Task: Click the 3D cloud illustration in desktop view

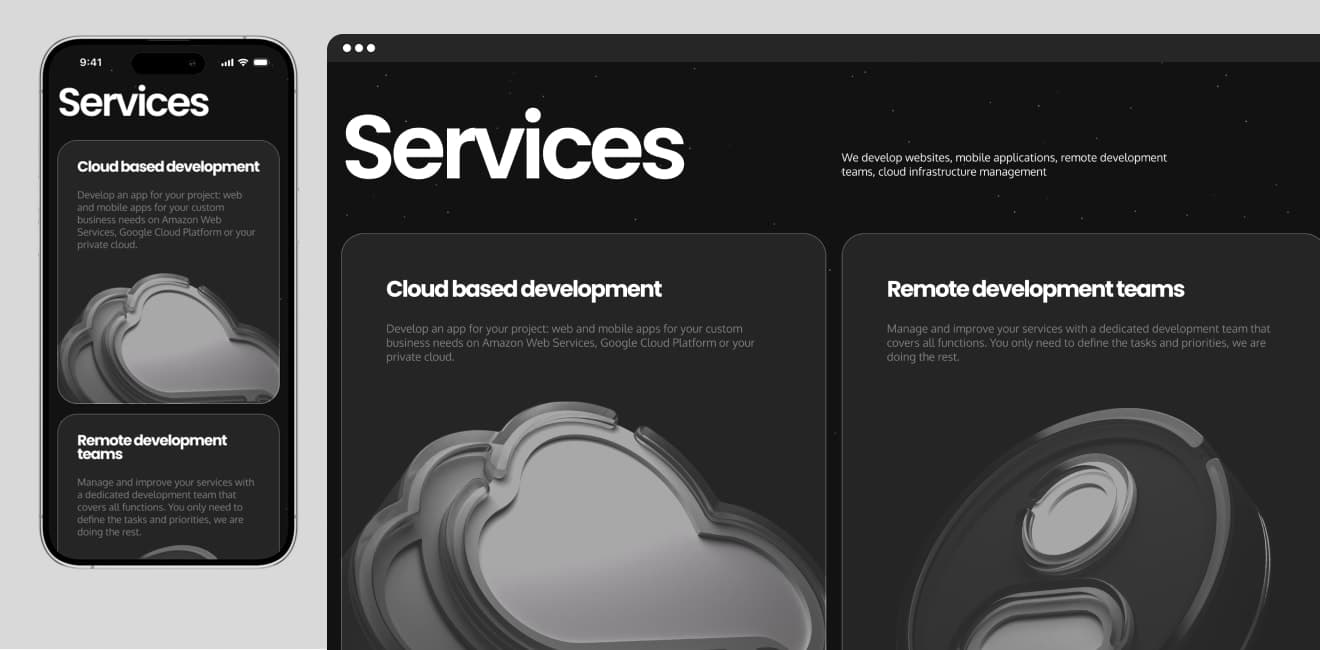Action: [590, 530]
